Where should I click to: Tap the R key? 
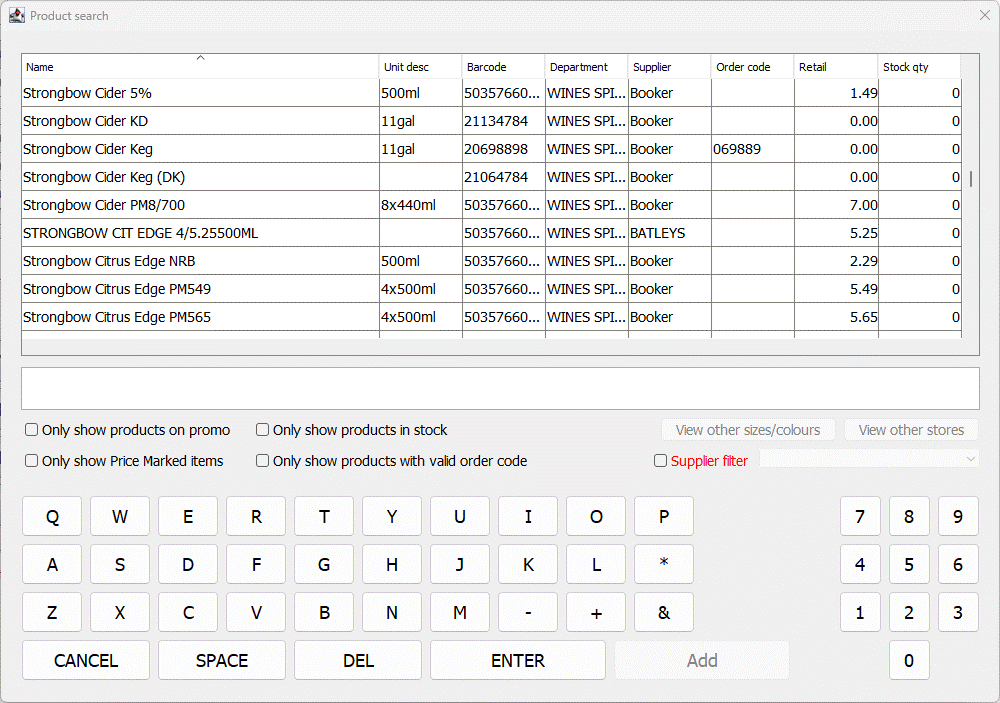(256, 516)
